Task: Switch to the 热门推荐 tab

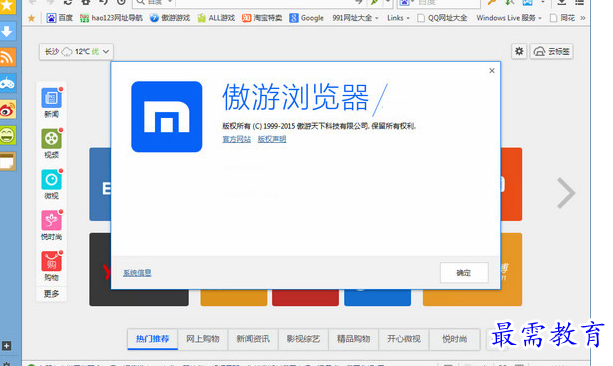Action: pyautogui.click(x=152, y=339)
